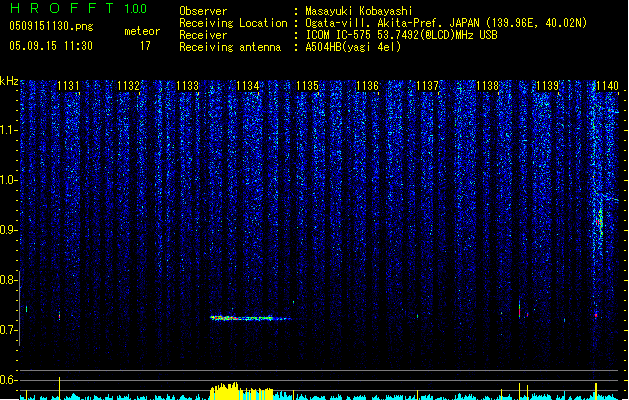Click the 1.0 frequency axis label

(8, 180)
